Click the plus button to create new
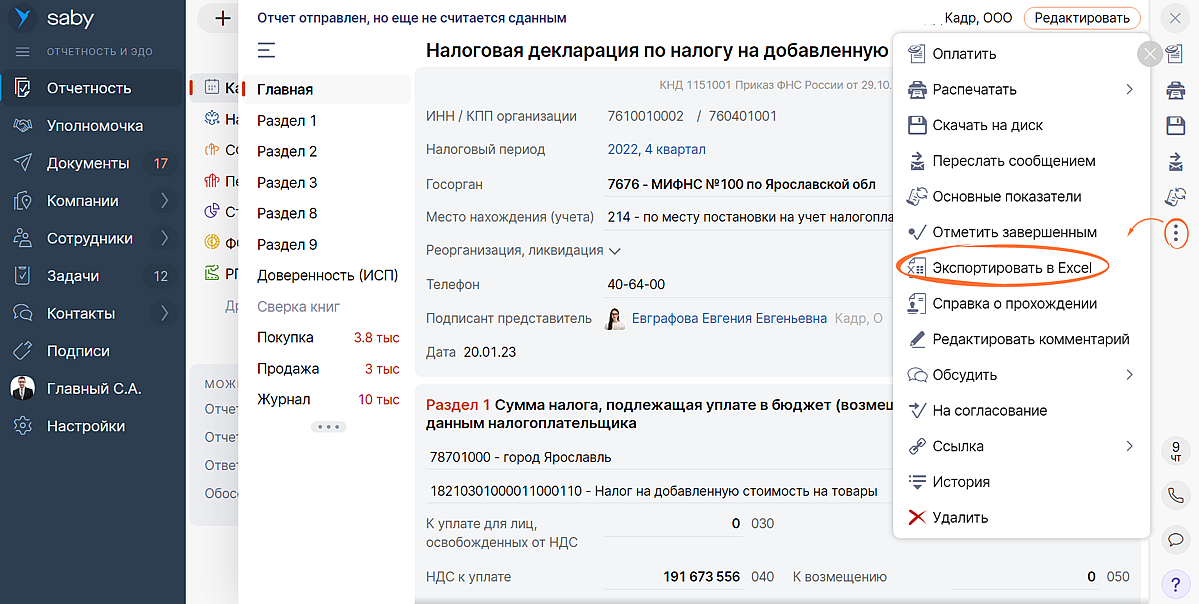 [222, 18]
